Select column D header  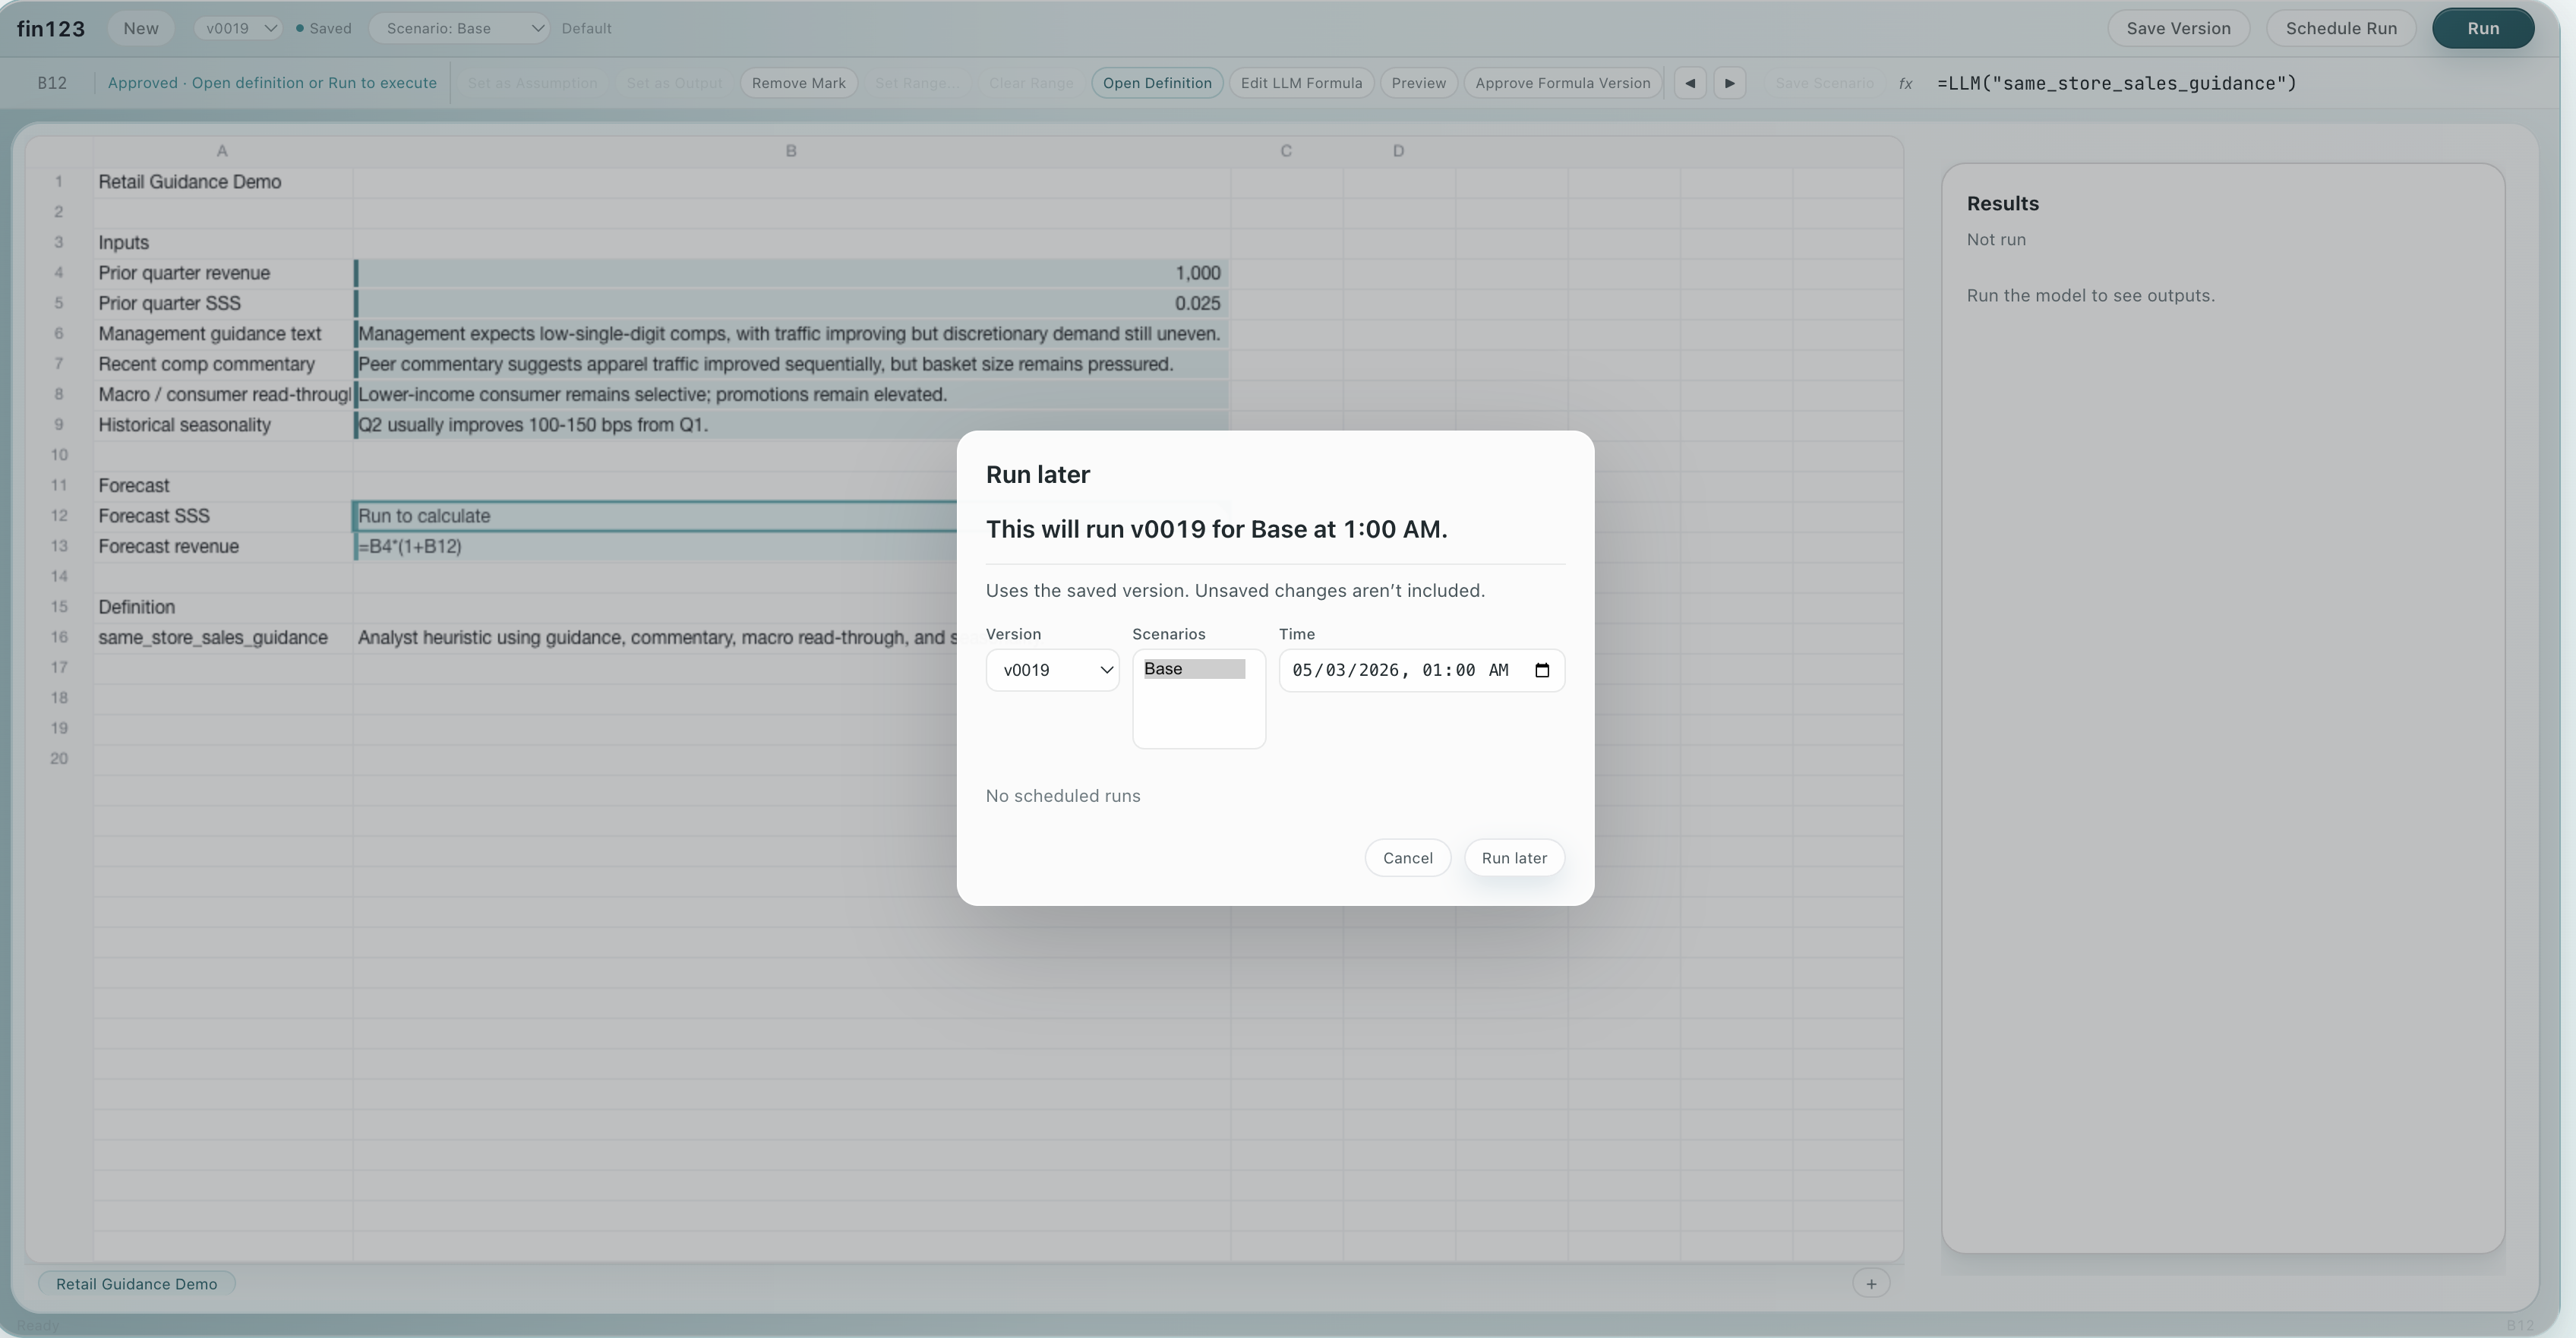pyautogui.click(x=1399, y=151)
